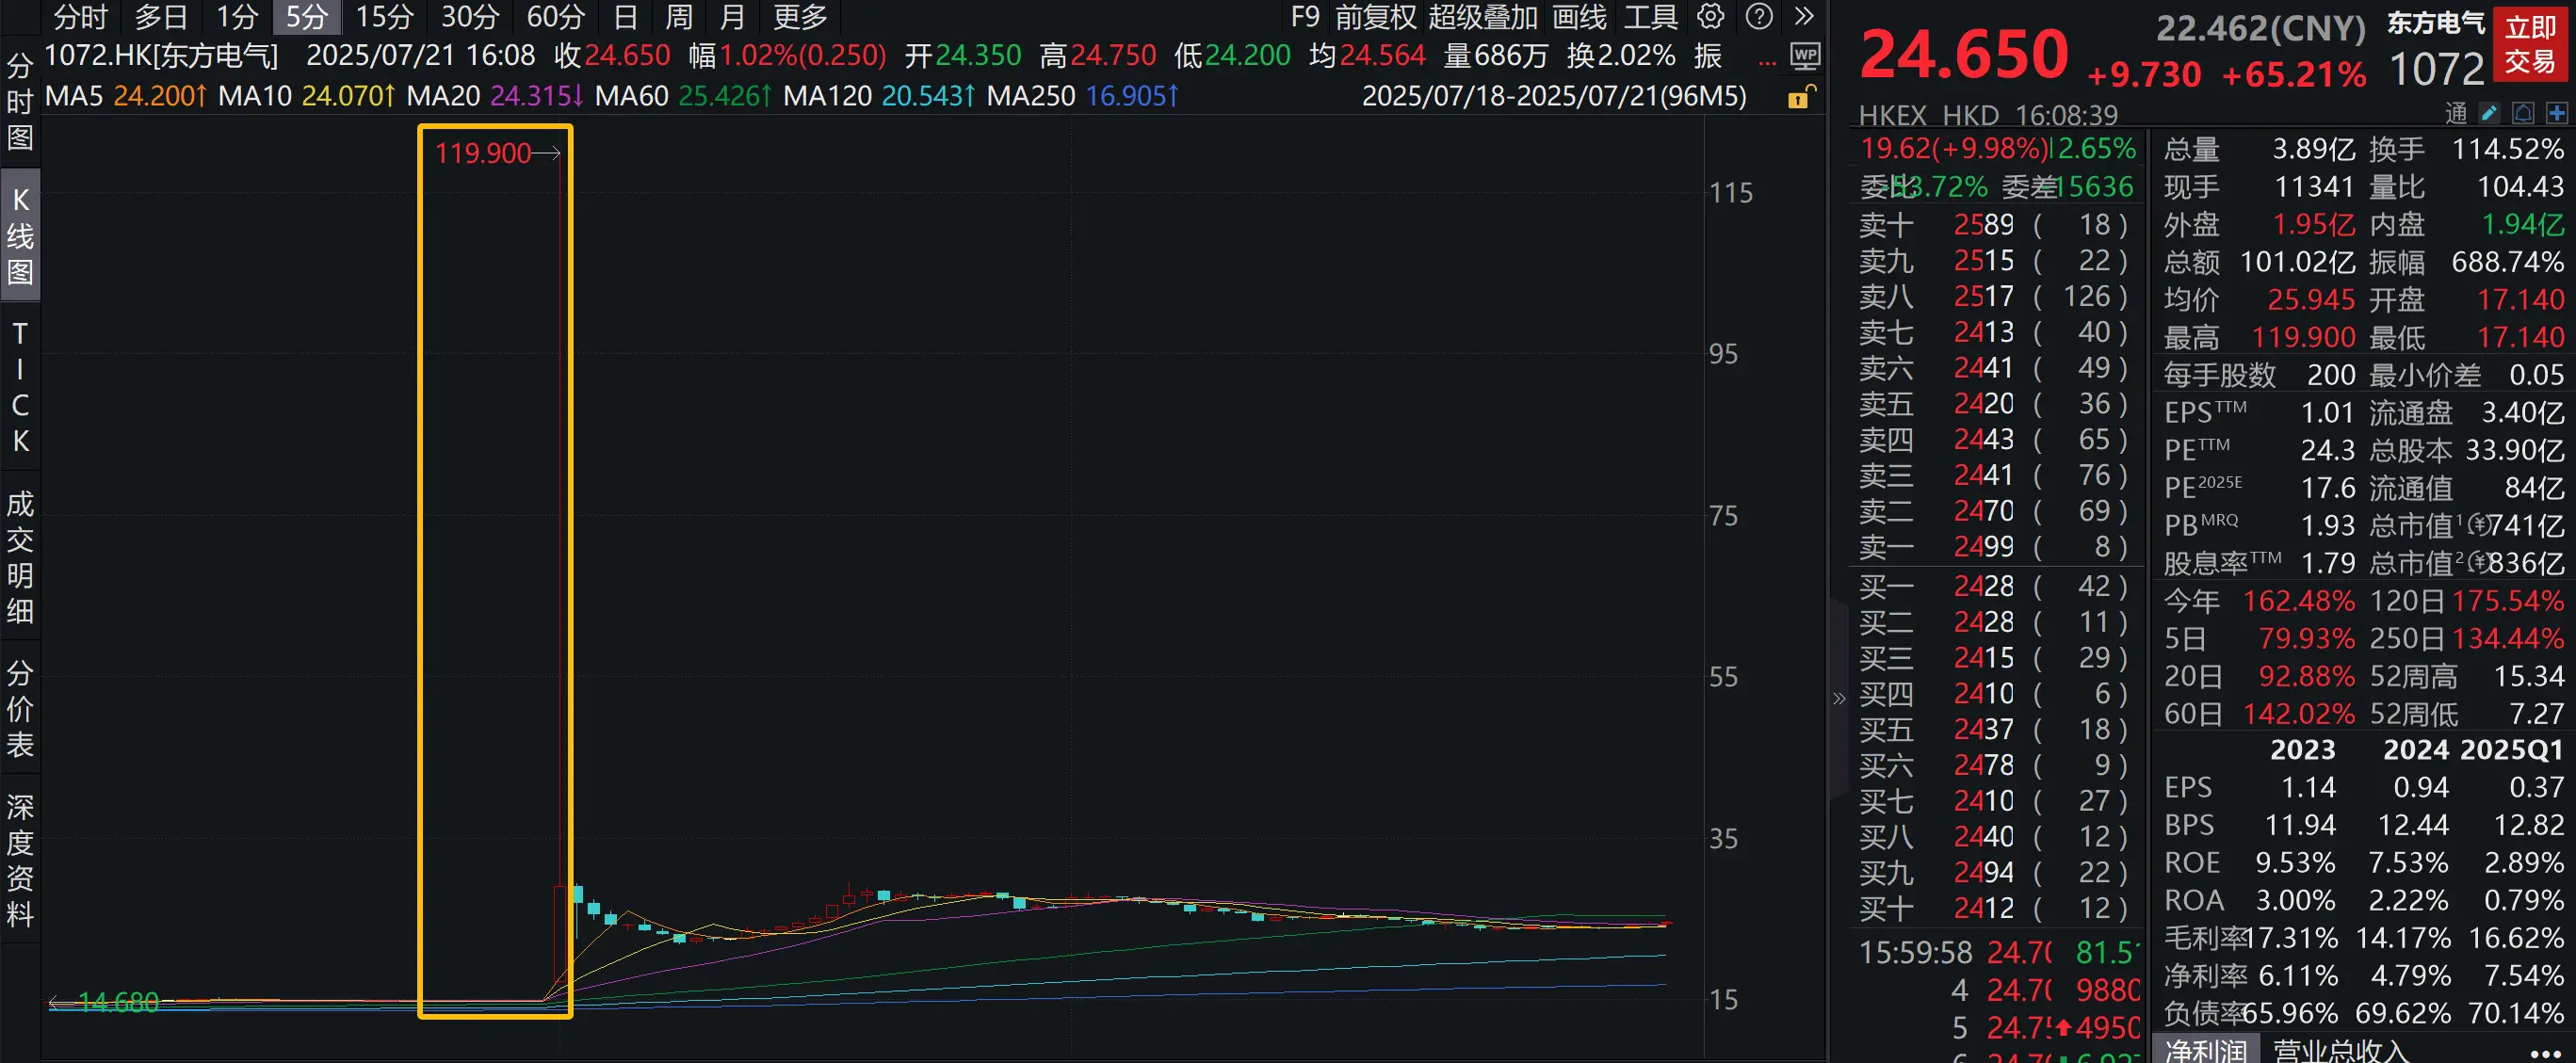Click the WP monitor icon
2576x1063 pixels.
pyautogui.click(x=1805, y=56)
